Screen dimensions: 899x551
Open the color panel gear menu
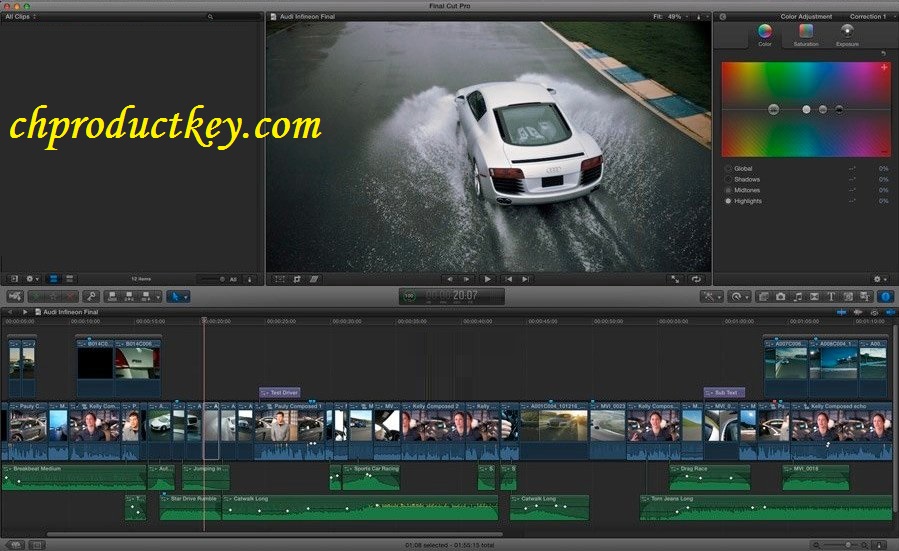pyautogui.click(x=880, y=279)
